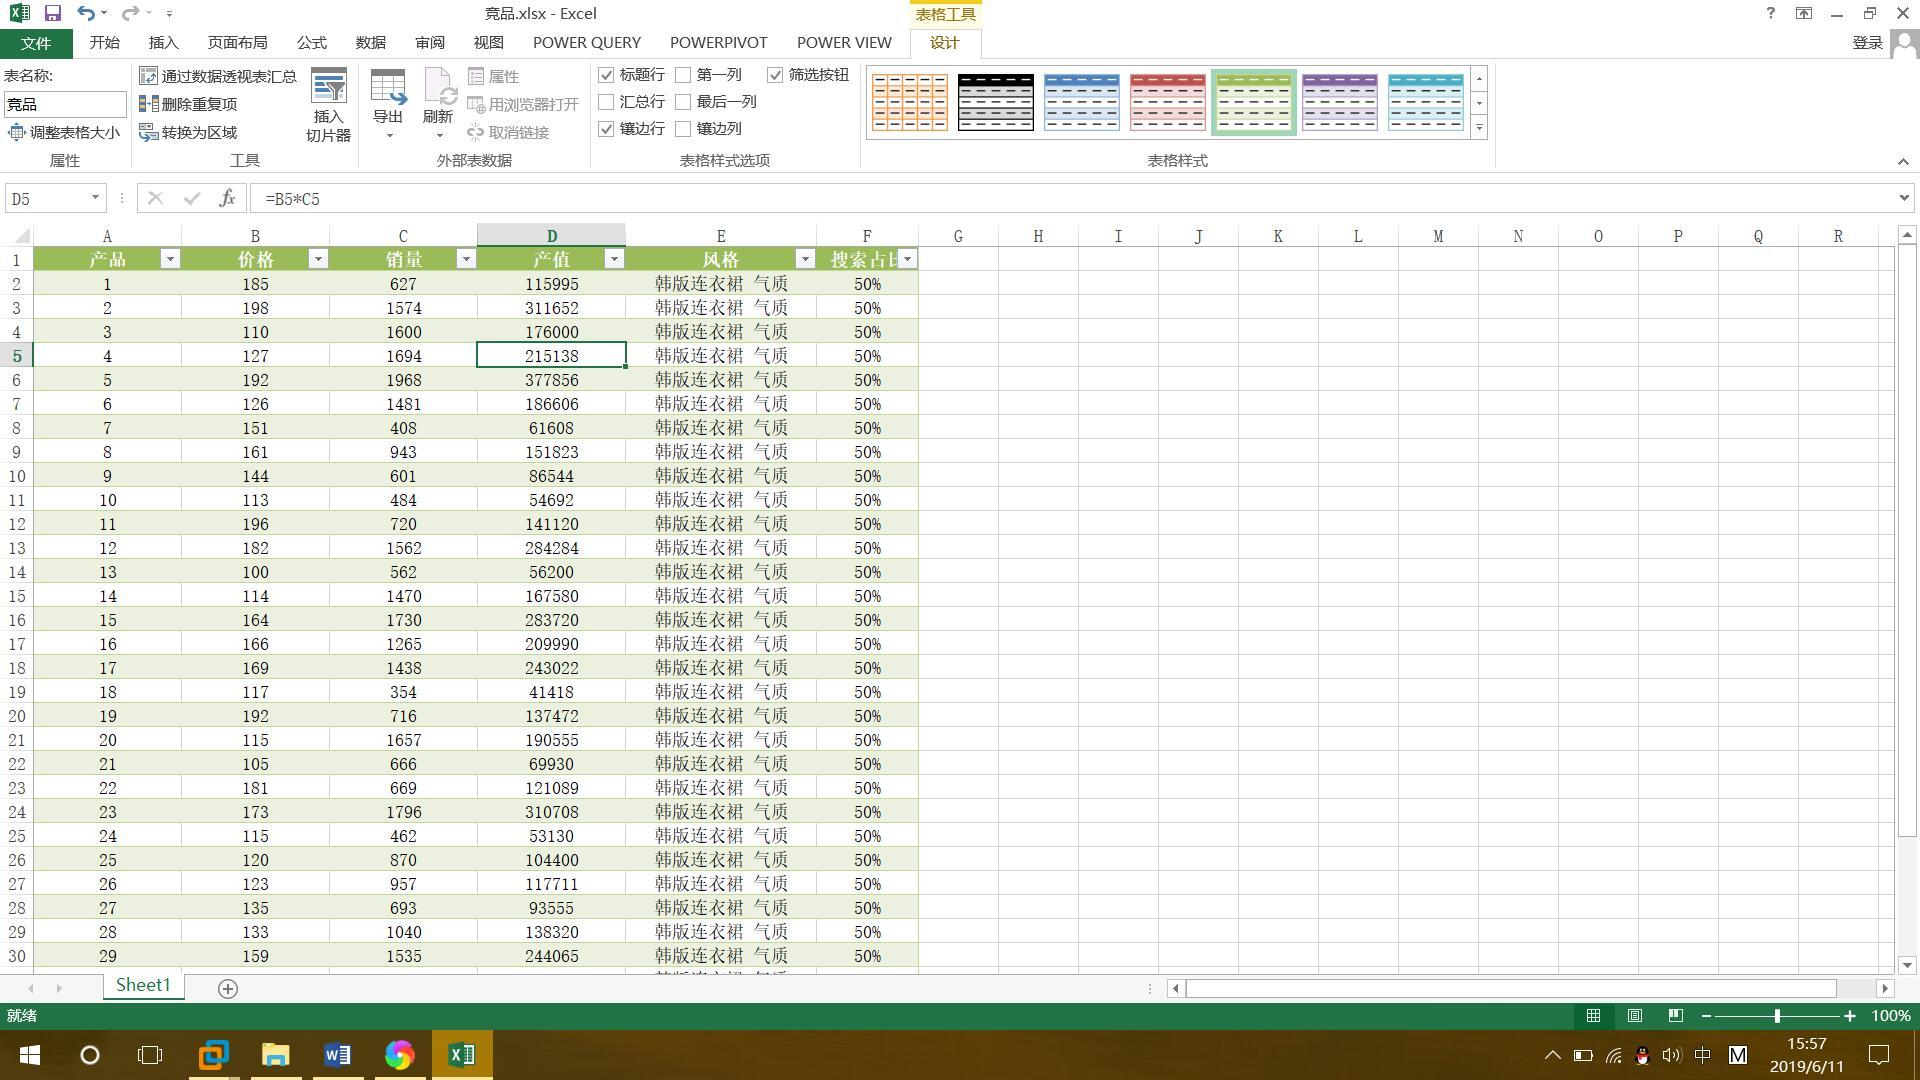Enable the First Column (第一列) checkbox

tap(683, 75)
